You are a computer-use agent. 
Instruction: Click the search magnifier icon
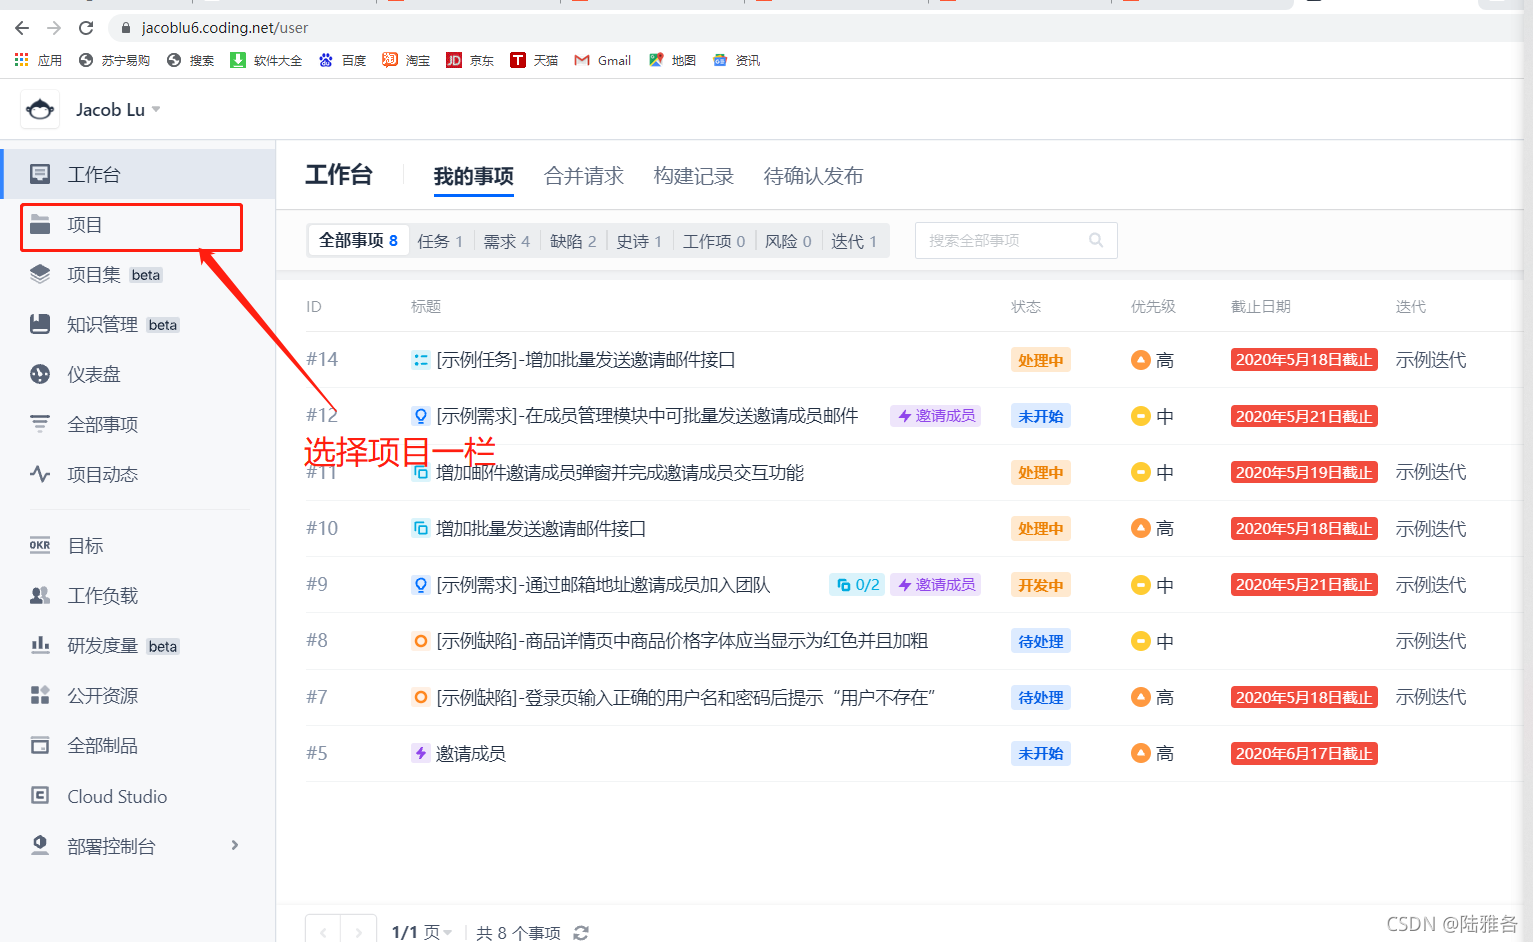click(1096, 240)
